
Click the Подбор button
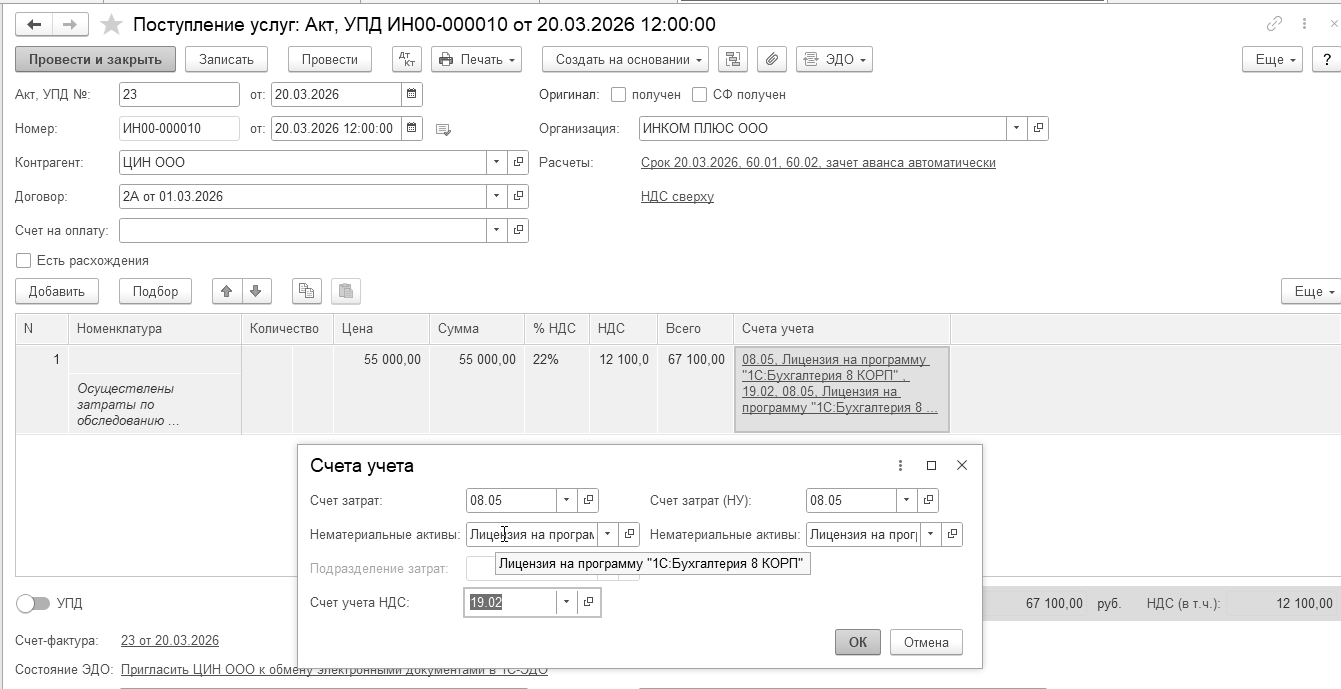[x=155, y=291]
